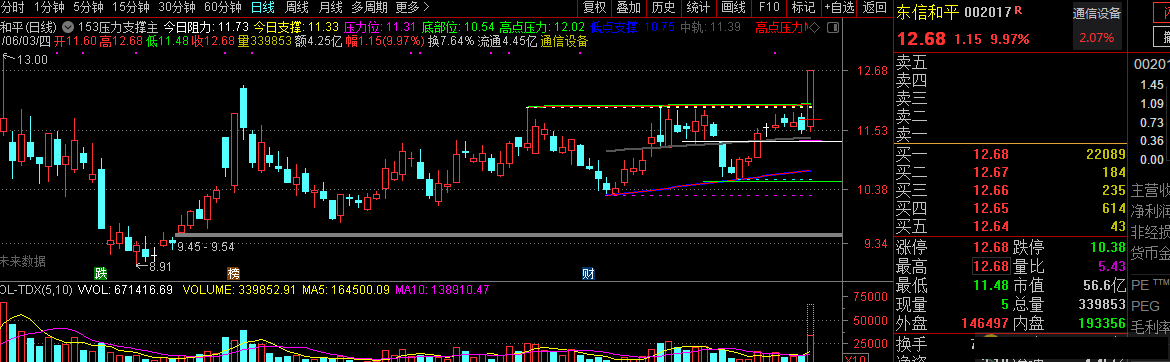Switch to the 月线 monthly chart

(331, 7)
